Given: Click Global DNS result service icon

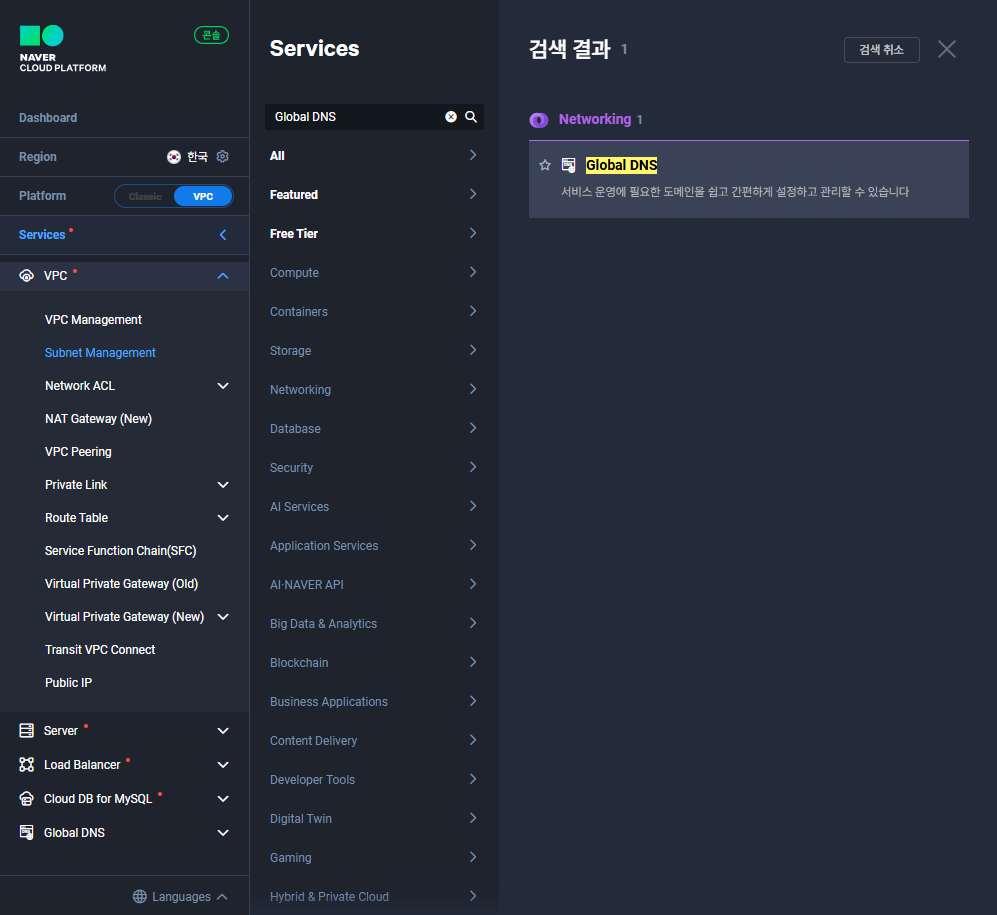Looking at the screenshot, I should click(568, 165).
